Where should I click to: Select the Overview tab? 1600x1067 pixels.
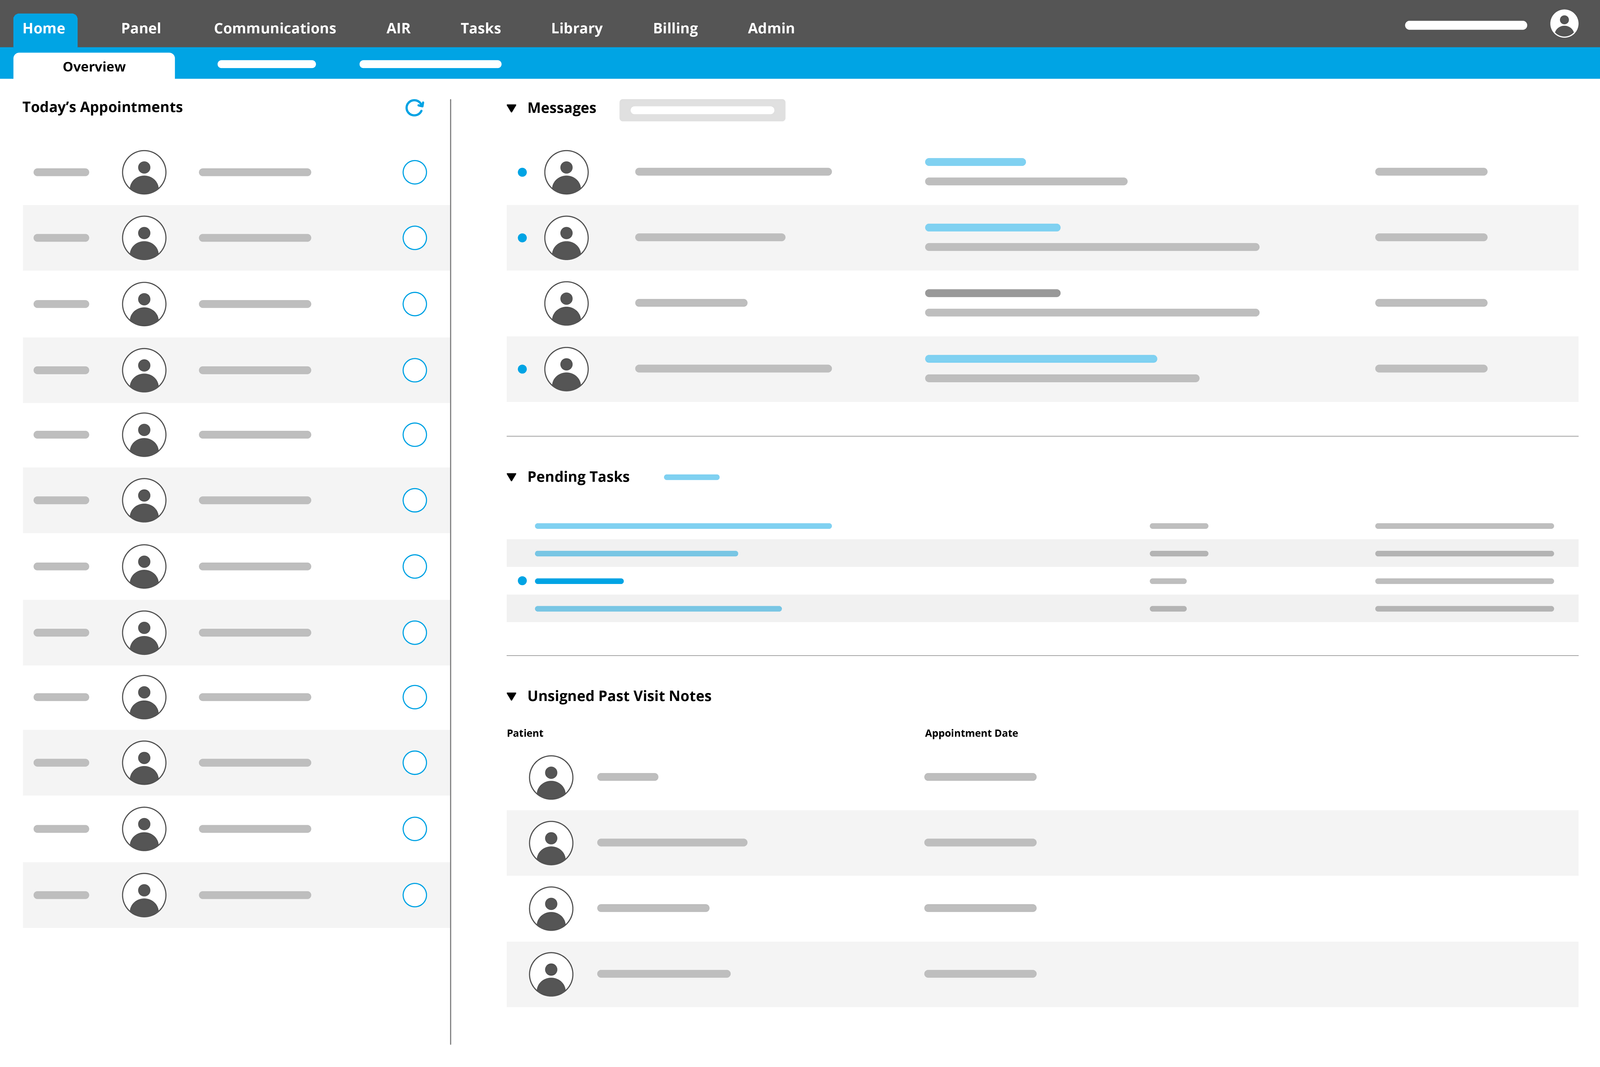tap(93, 66)
